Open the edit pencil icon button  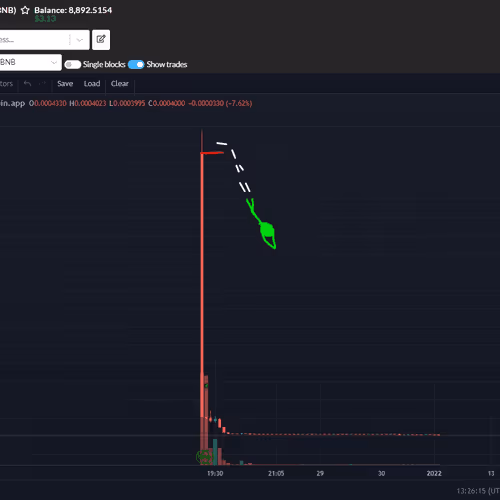coord(101,40)
